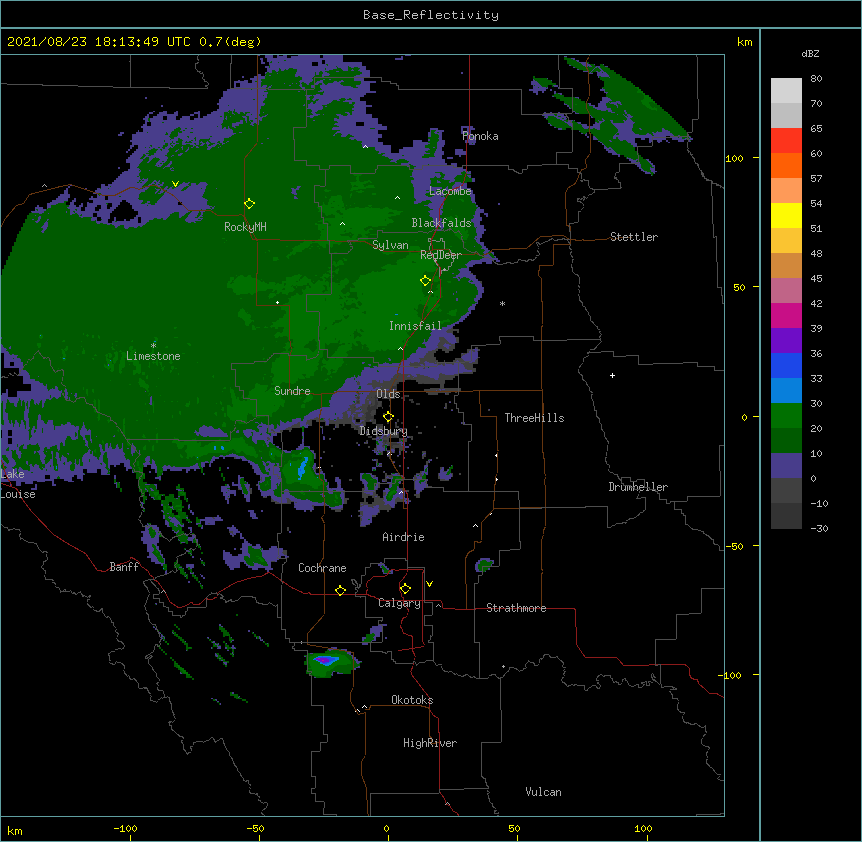Click the Innisfail city label
The width and height of the screenshot is (862, 842).
pos(415,326)
